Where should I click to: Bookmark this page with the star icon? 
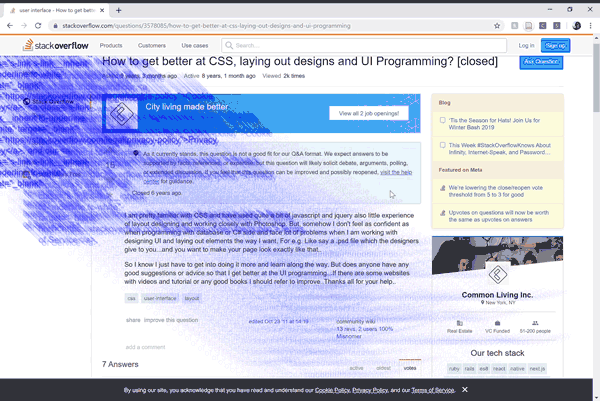pyautogui.click(x=497, y=26)
